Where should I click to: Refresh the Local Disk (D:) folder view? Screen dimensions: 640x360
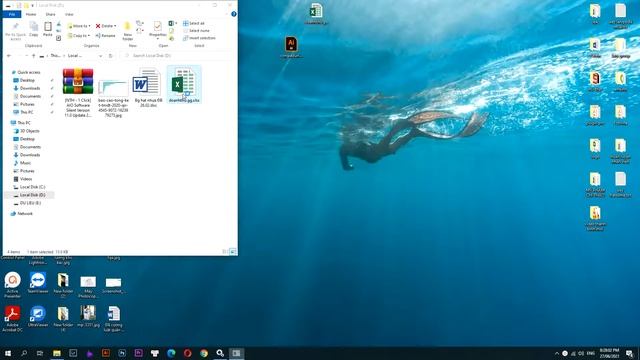click(x=111, y=56)
